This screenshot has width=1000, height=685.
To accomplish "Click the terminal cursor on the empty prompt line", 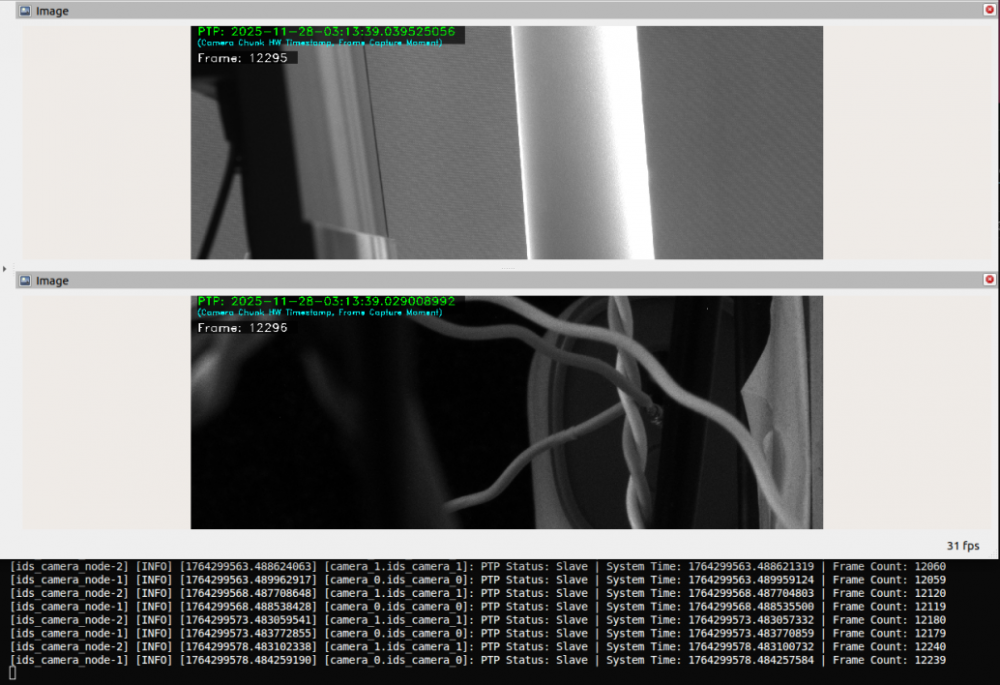I will (13, 674).
